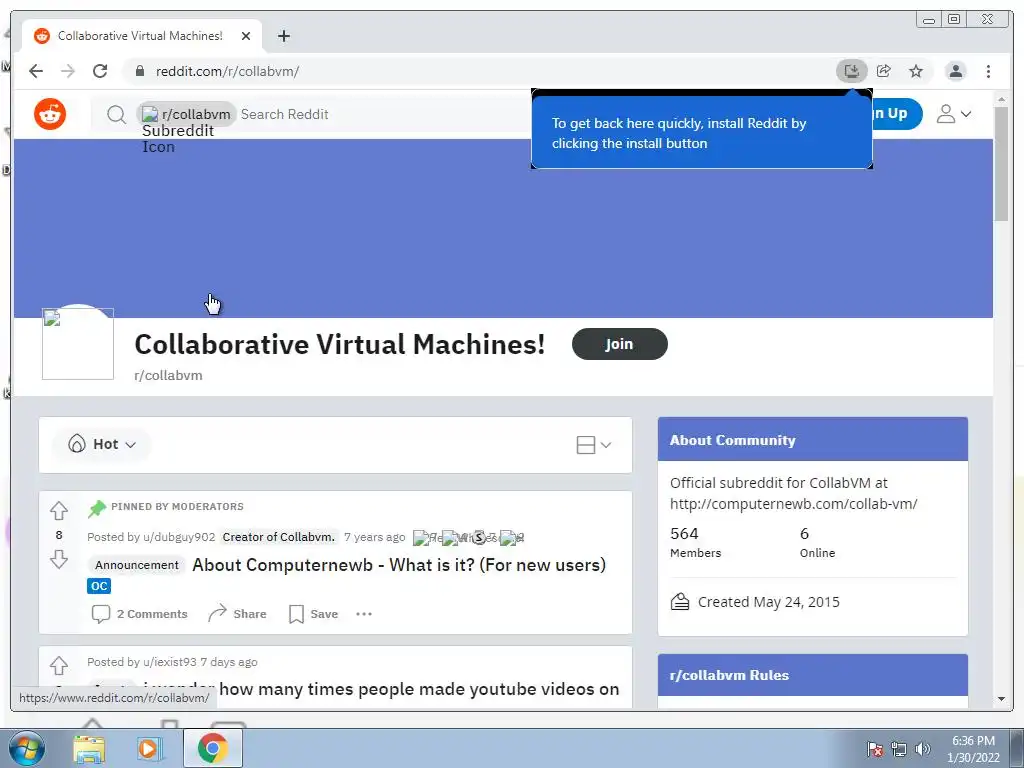The width and height of the screenshot is (1024, 768).
Task: Open the volume speaker tray icon
Action: pos(922,748)
